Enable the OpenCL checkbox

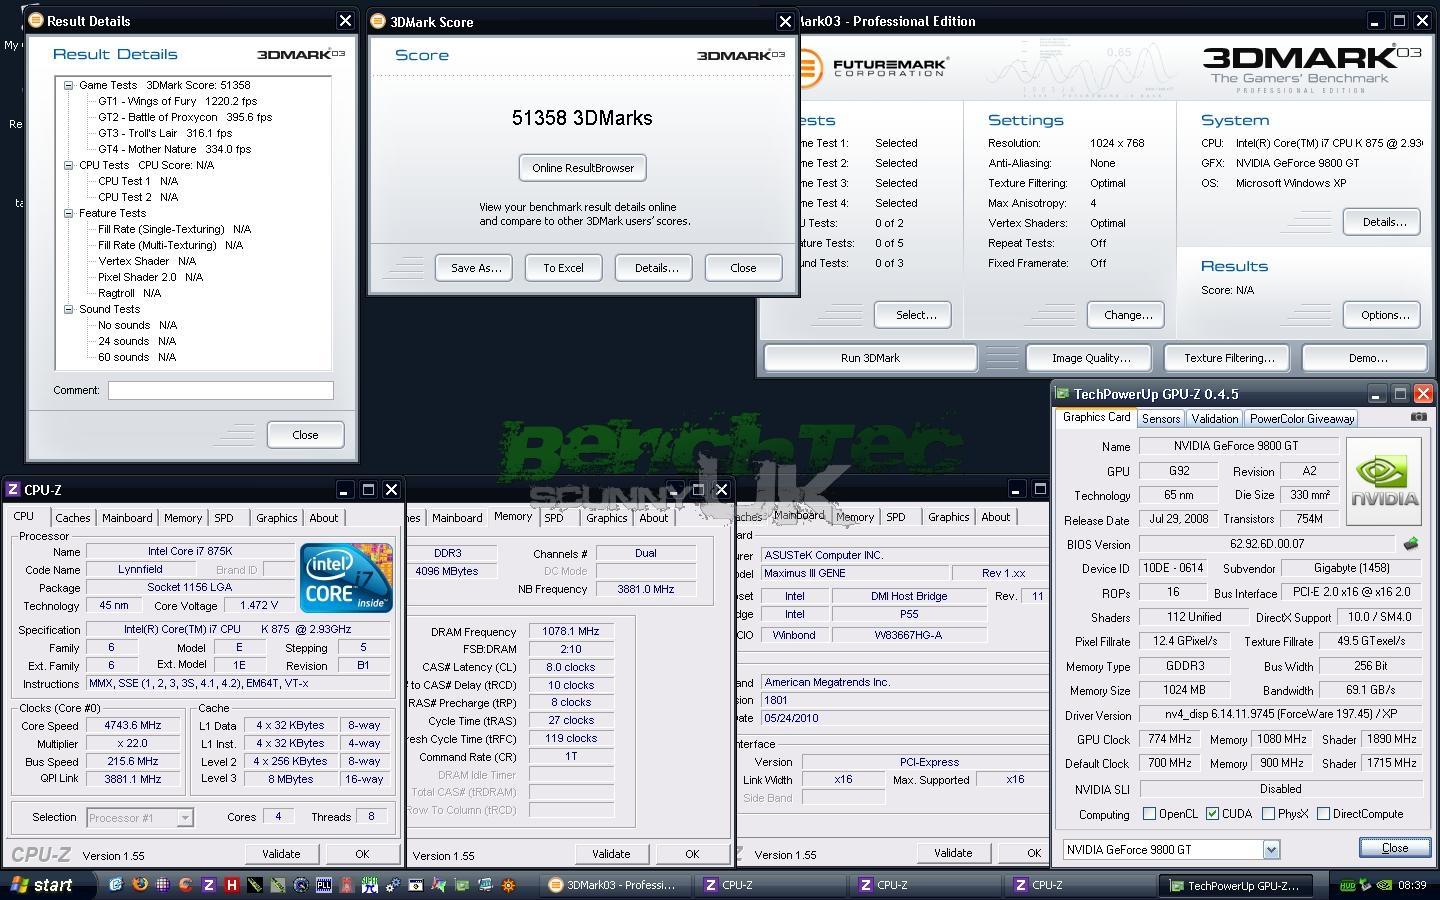pos(1149,814)
